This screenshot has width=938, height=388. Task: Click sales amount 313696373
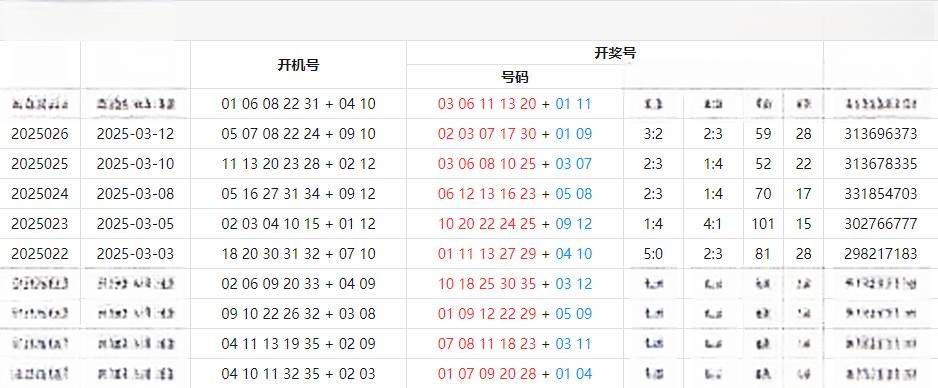tap(881, 134)
